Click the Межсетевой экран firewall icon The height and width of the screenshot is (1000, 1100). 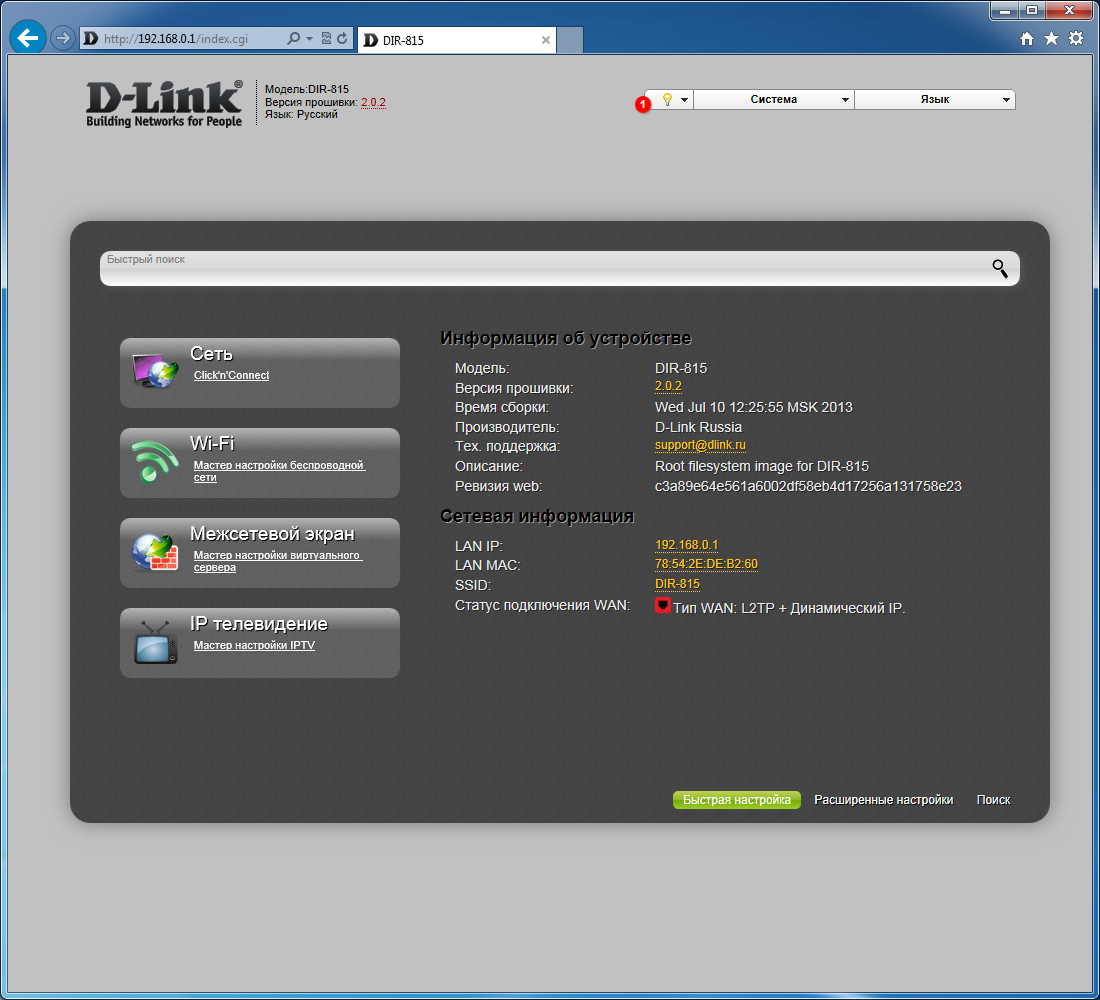pyautogui.click(x=155, y=552)
